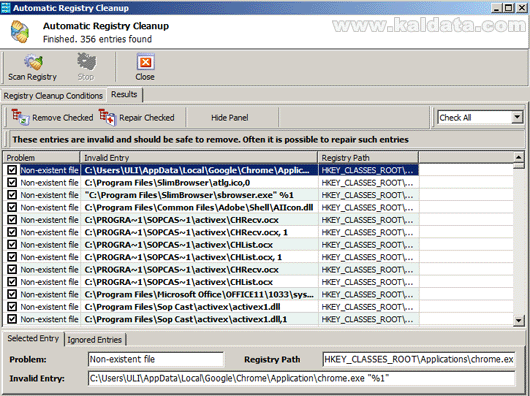Click the Registry Path input field

419,359
